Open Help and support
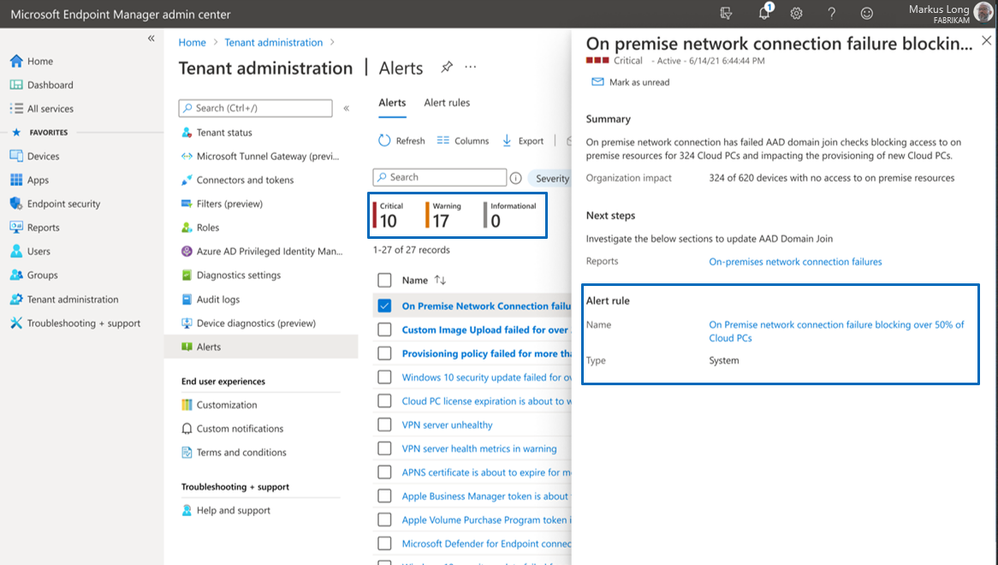 click(226, 510)
